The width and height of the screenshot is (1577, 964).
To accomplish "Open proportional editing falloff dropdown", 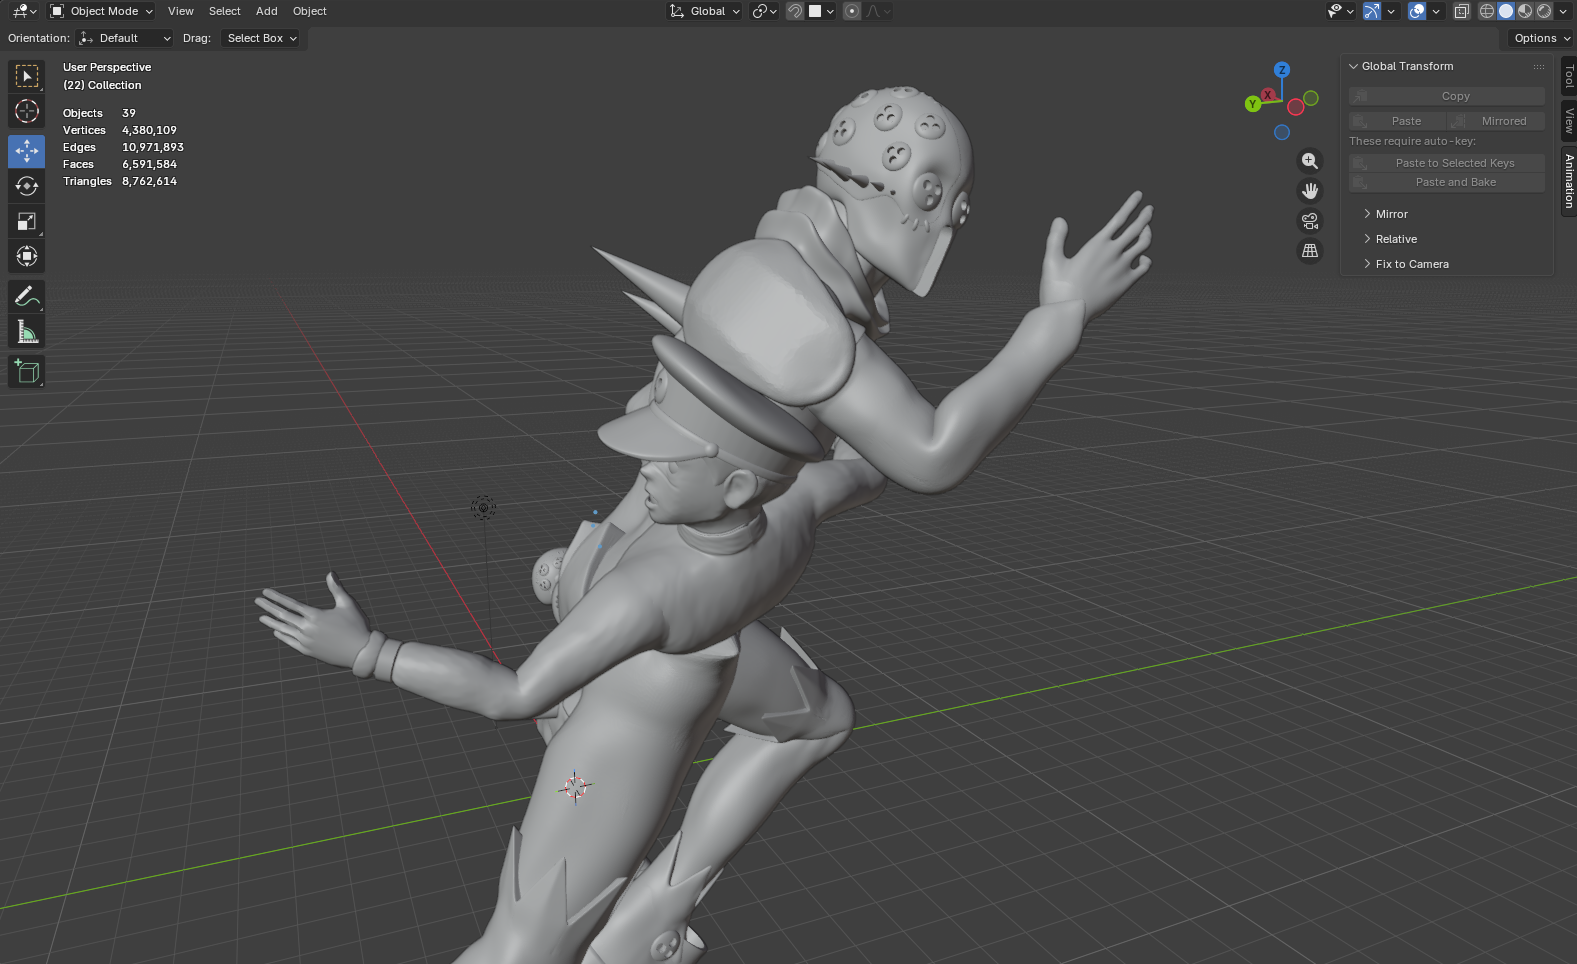I will [x=878, y=11].
